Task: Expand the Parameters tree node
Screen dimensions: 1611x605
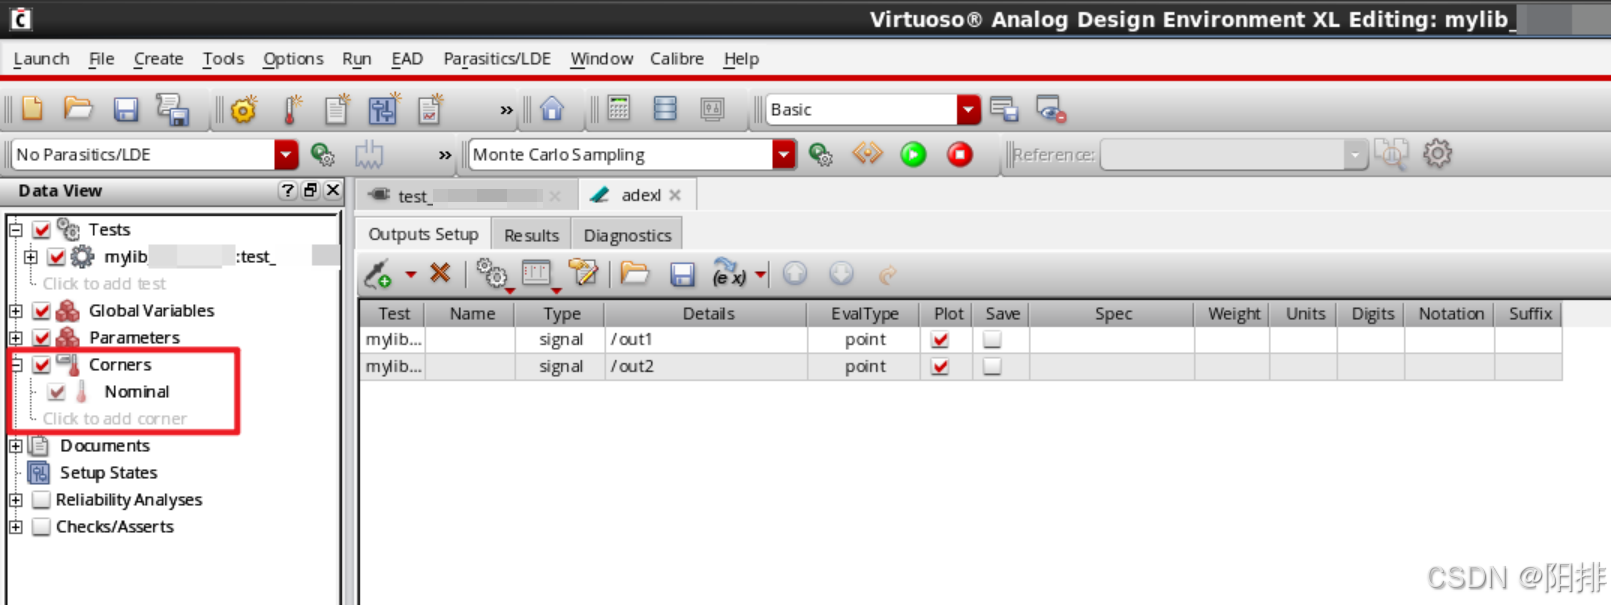Action: point(16,338)
